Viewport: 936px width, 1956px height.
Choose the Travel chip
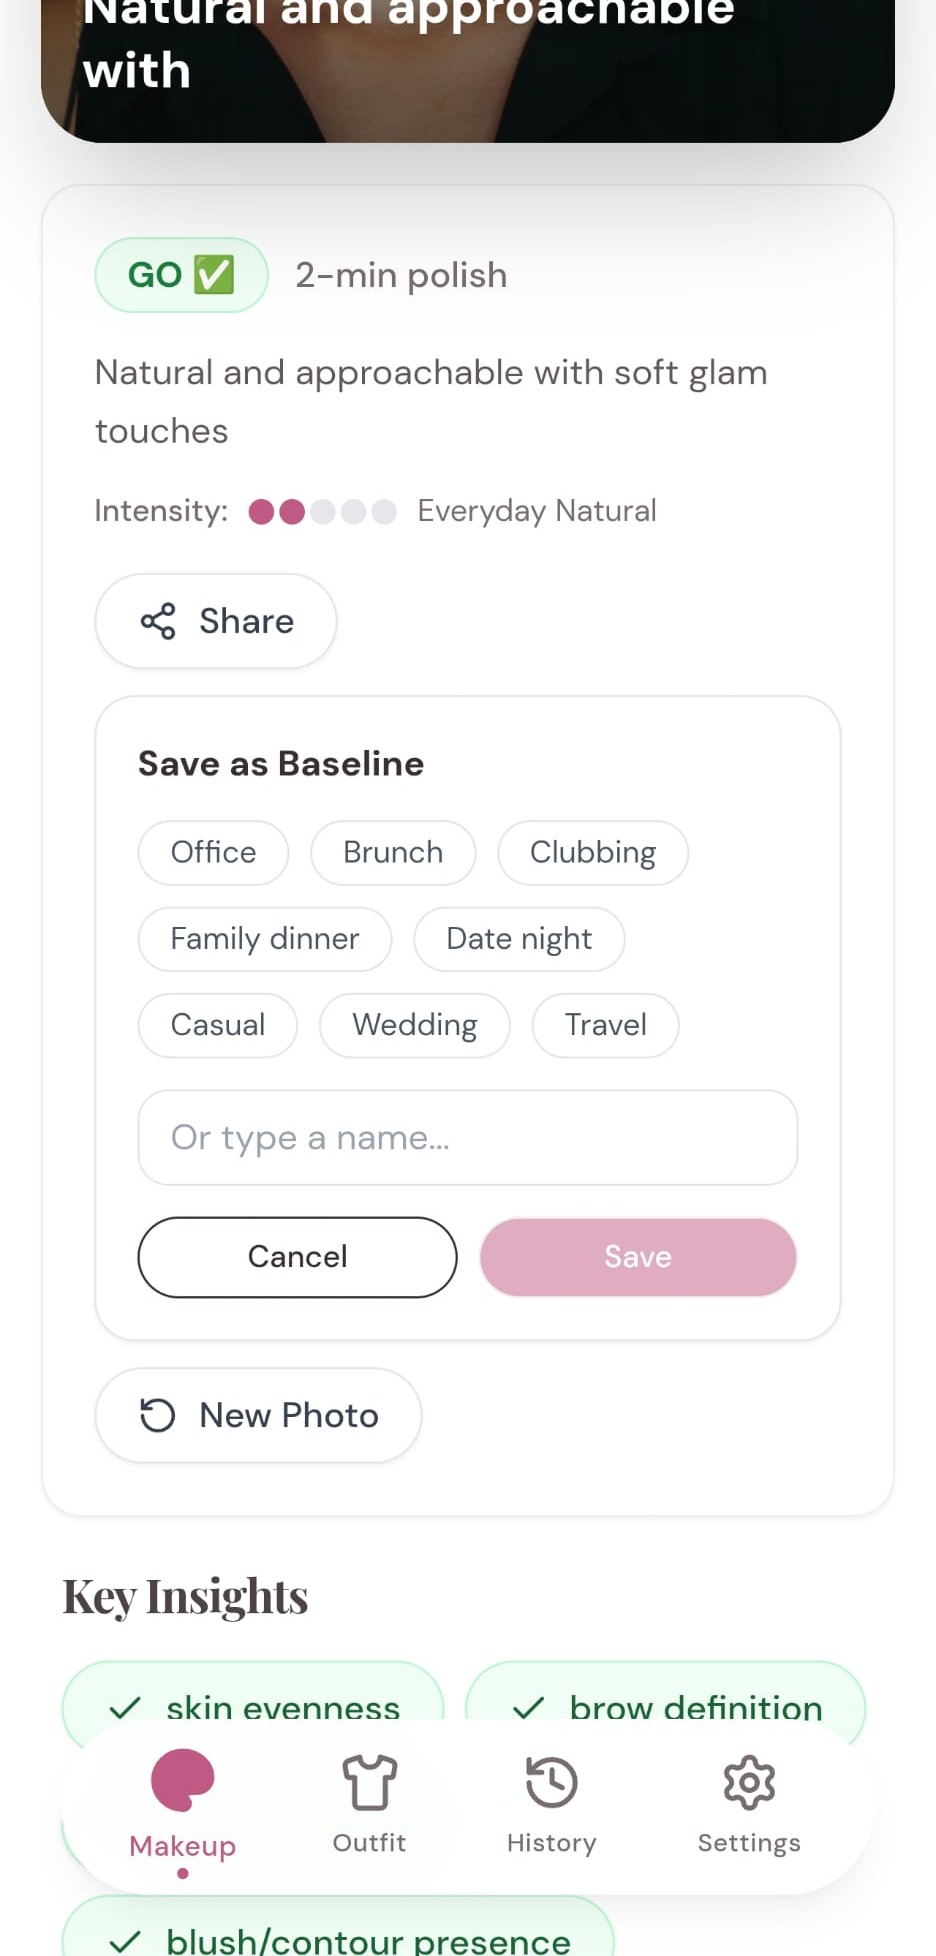pos(605,1025)
